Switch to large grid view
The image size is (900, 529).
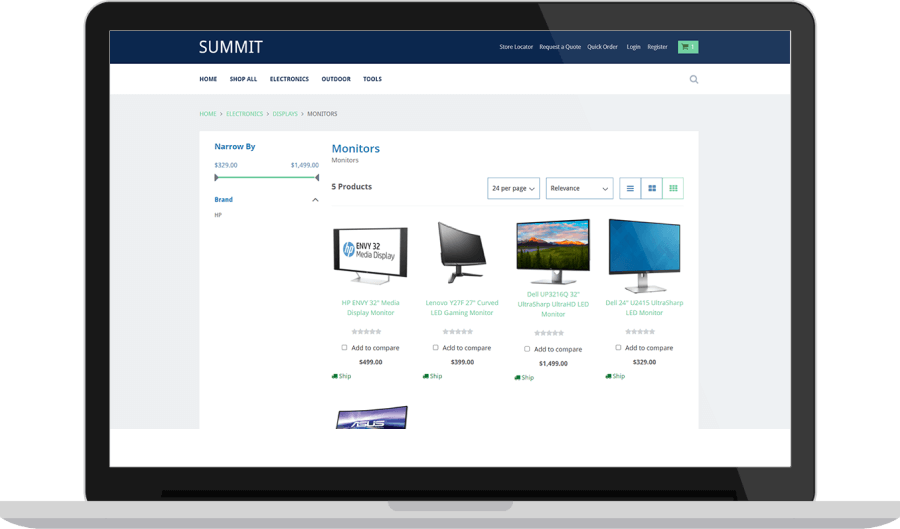pos(652,188)
